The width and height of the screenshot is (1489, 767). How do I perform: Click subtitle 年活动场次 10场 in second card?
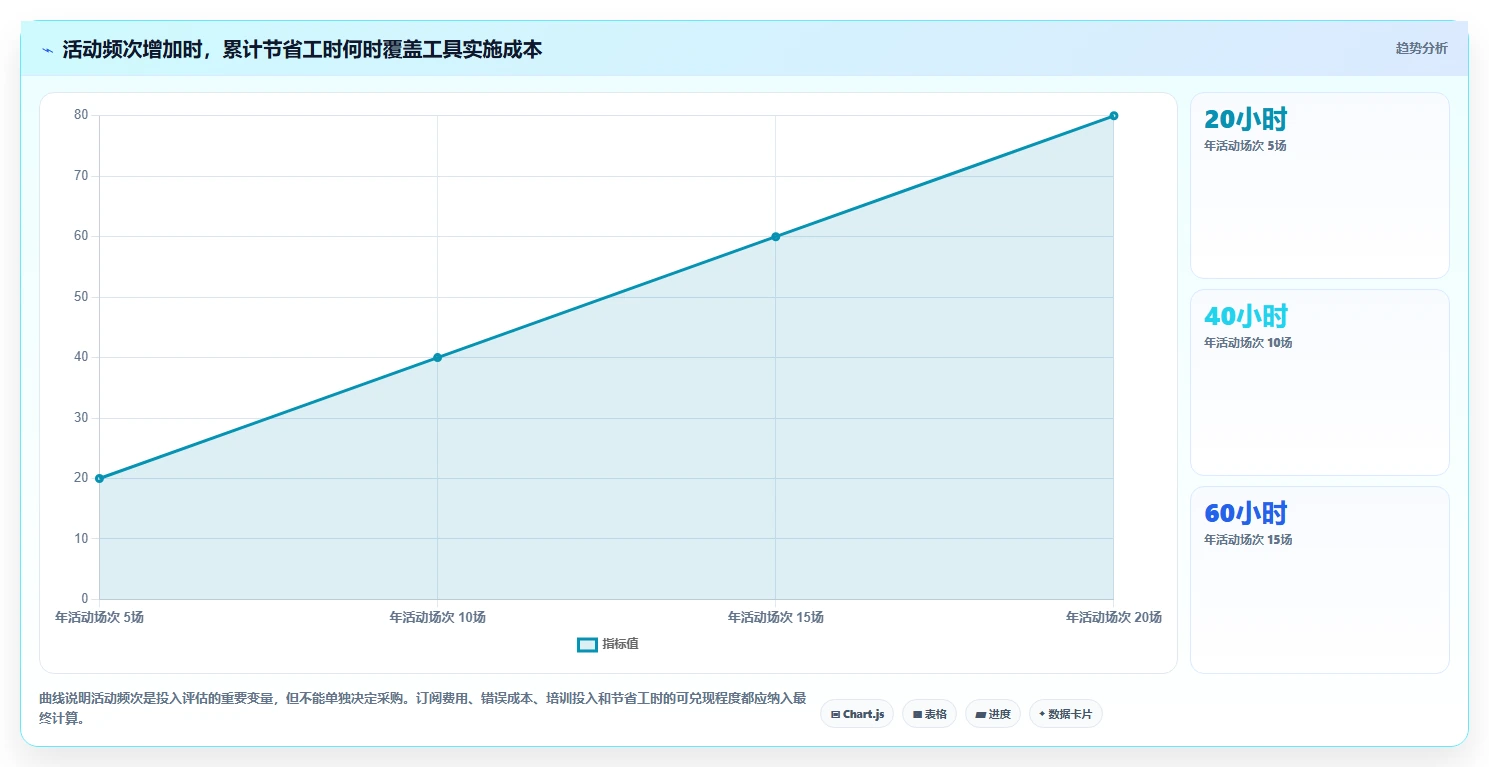1248,343
